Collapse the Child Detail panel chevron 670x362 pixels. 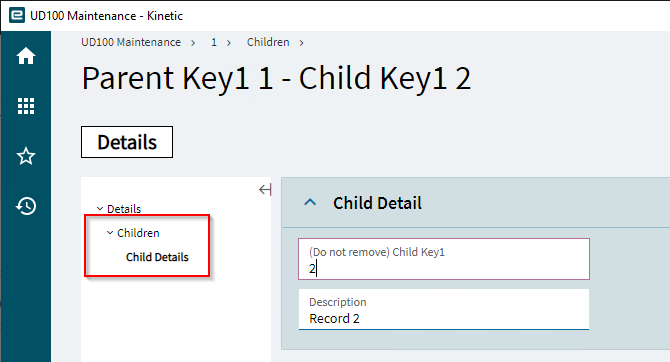[x=310, y=202]
